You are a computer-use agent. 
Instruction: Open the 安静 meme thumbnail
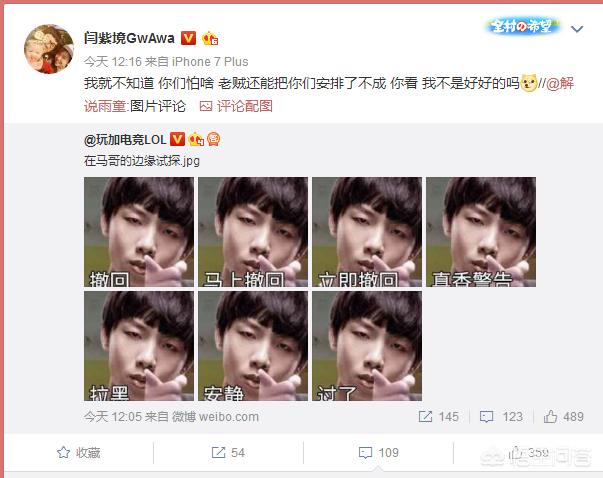click(253, 346)
